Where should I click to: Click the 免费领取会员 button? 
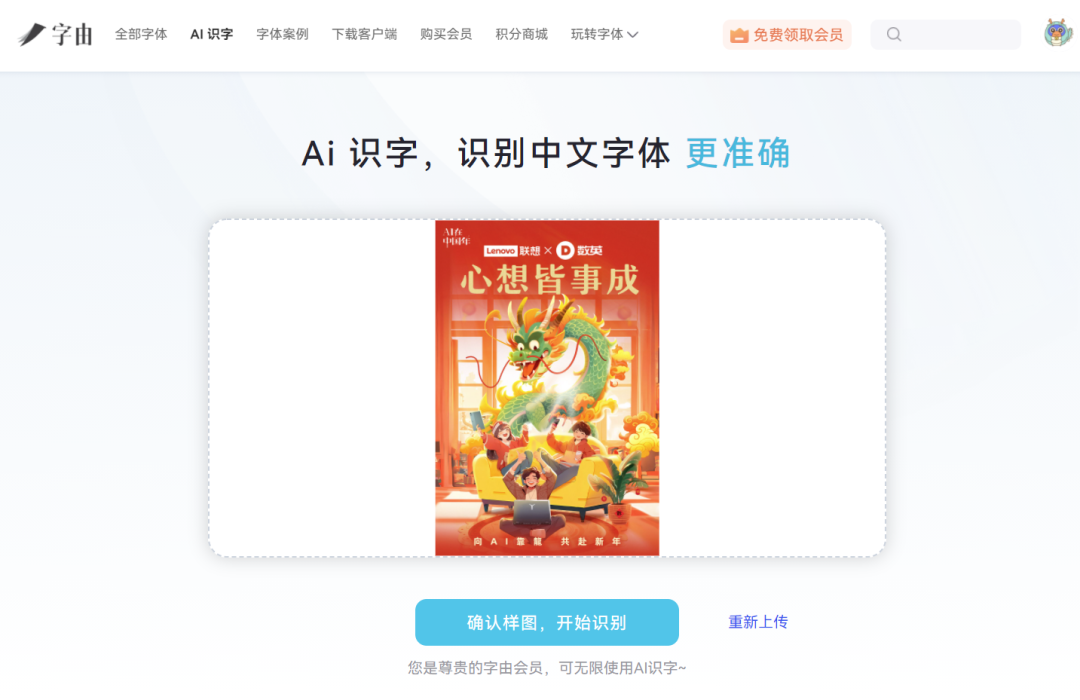click(787, 35)
